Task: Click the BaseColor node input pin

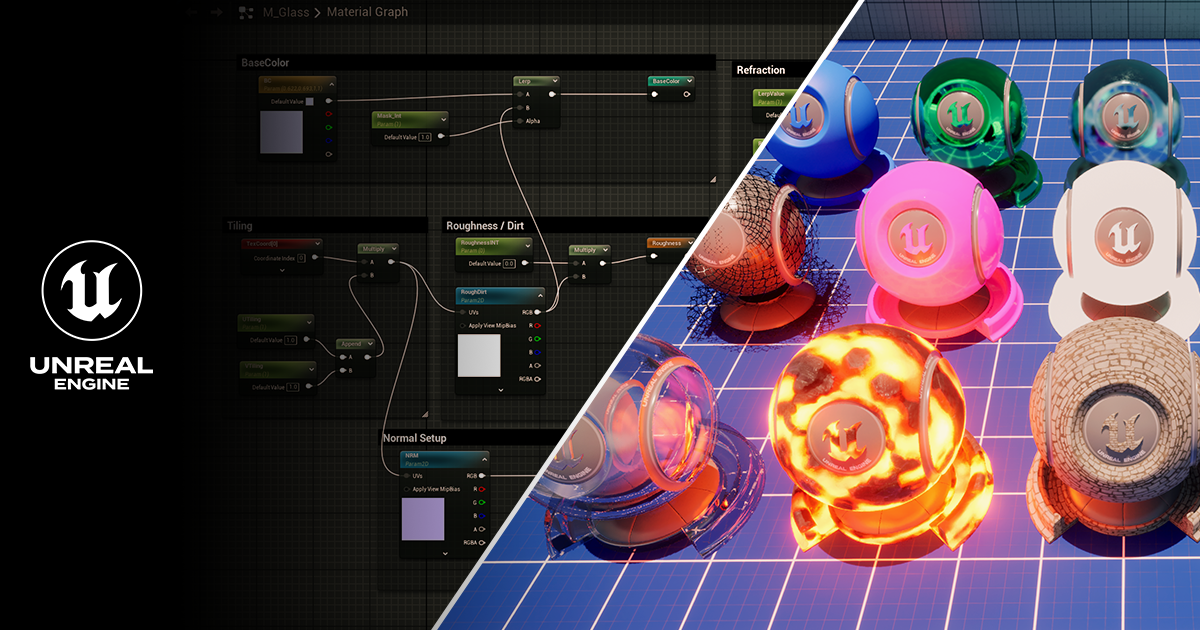Action: click(x=655, y=95)
